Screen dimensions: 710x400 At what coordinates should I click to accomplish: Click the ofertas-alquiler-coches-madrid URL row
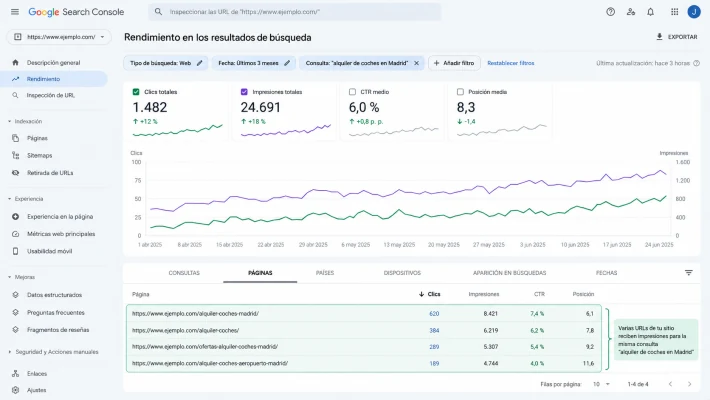pyautogui.click(x=364, y=347)
